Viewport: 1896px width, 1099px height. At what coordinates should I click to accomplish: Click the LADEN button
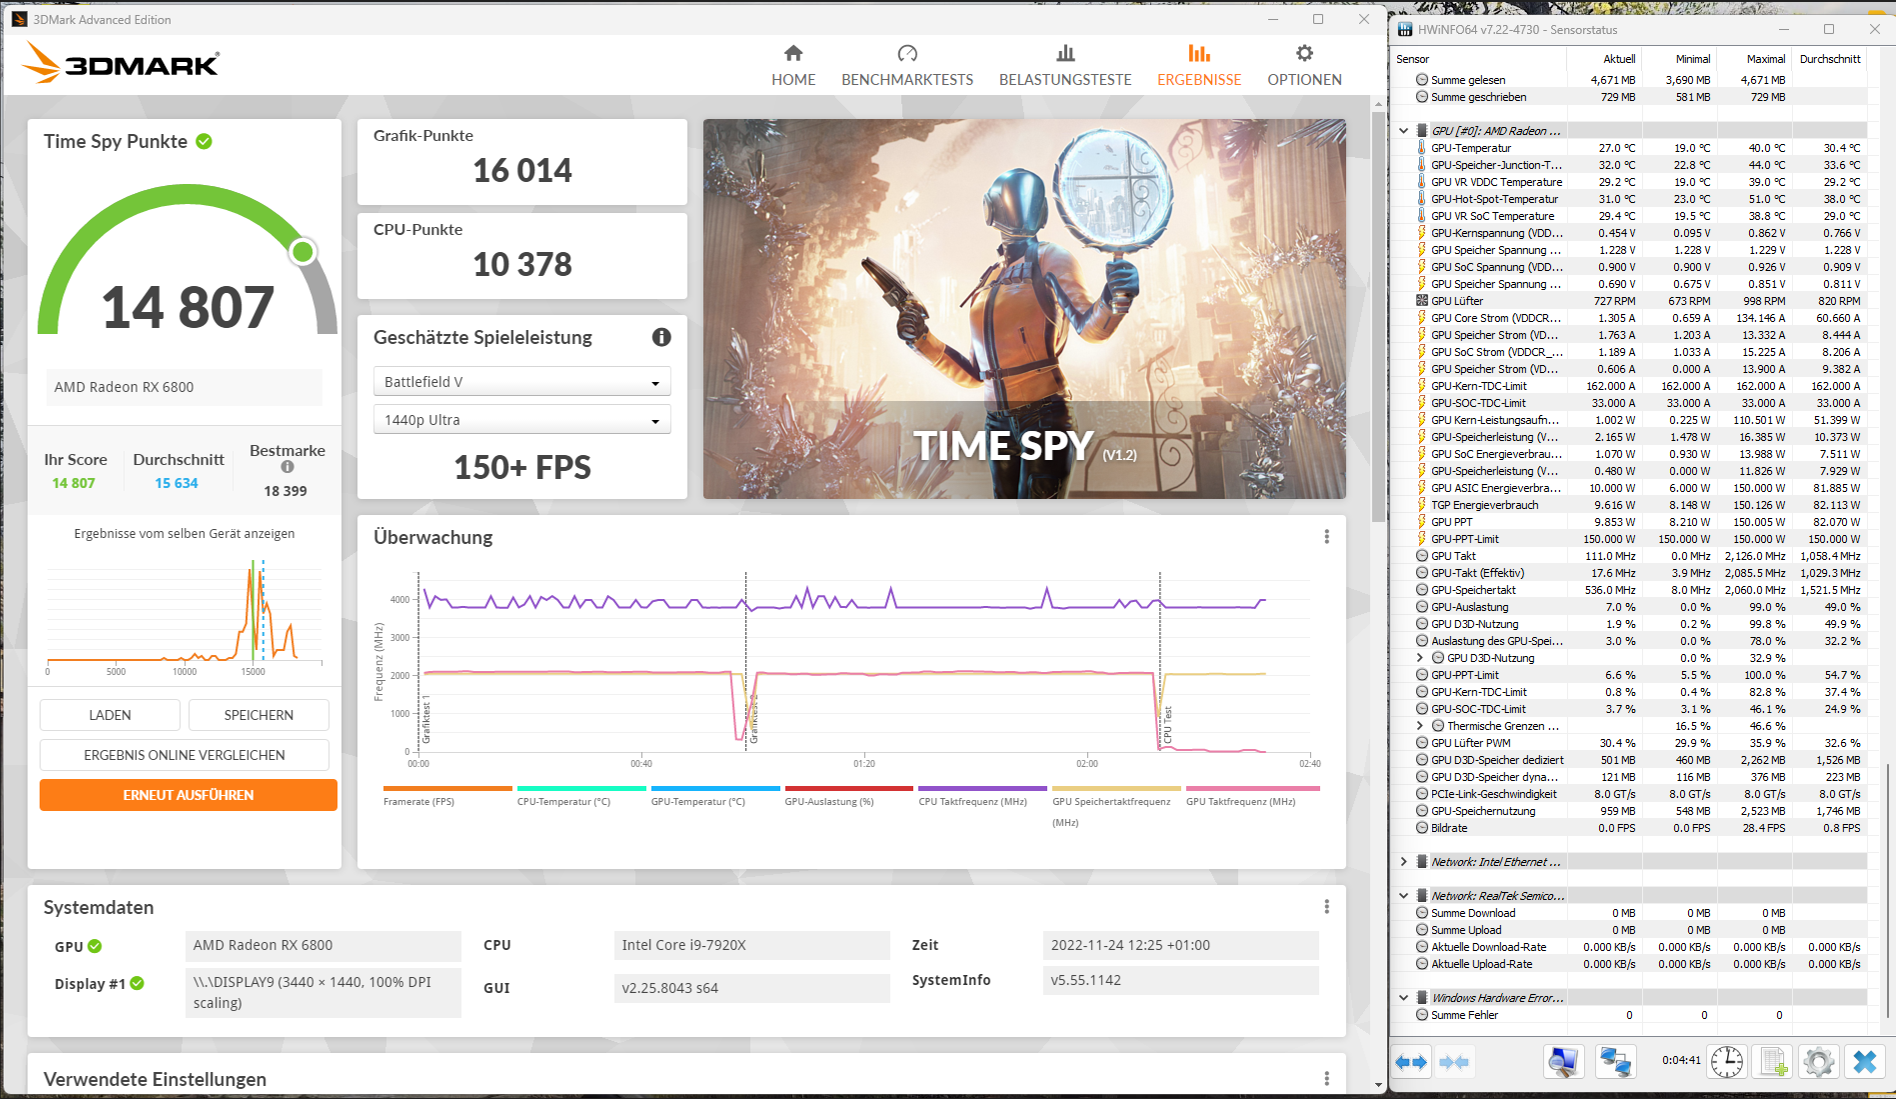pyautogui.click(x=110, y=715)
